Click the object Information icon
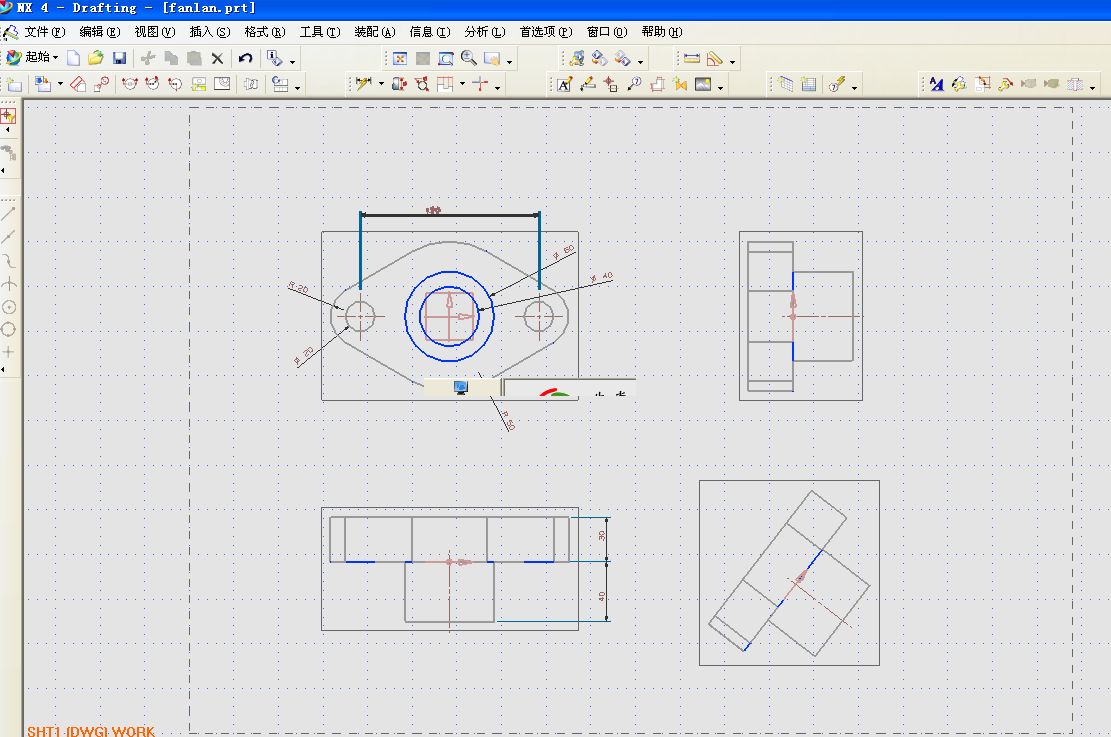This screenshot has width=1111, height=737. [x=275, y=58]
